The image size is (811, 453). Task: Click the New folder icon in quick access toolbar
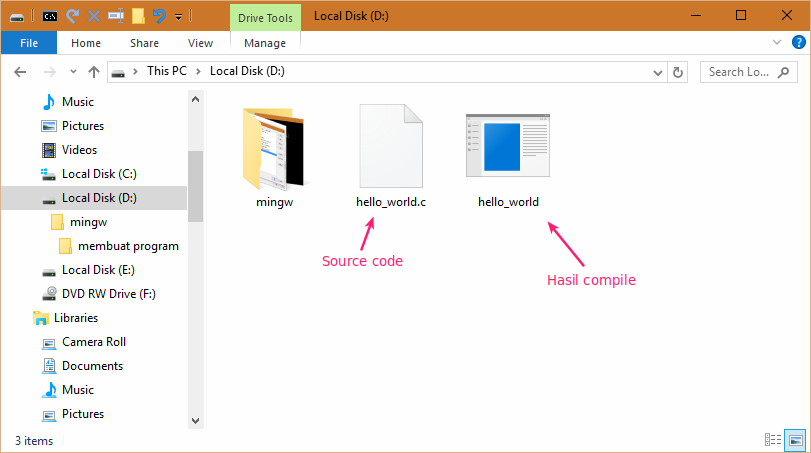138,16
